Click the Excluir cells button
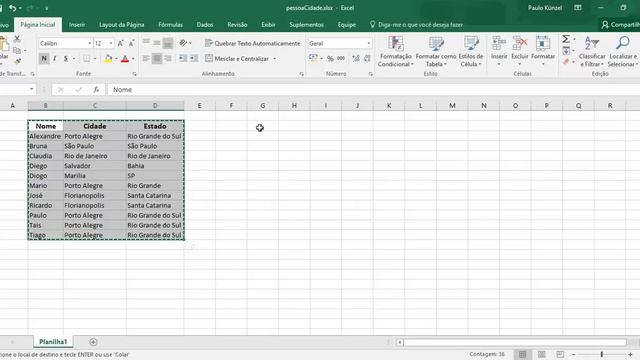640x360 pixels. click(520, 51)
